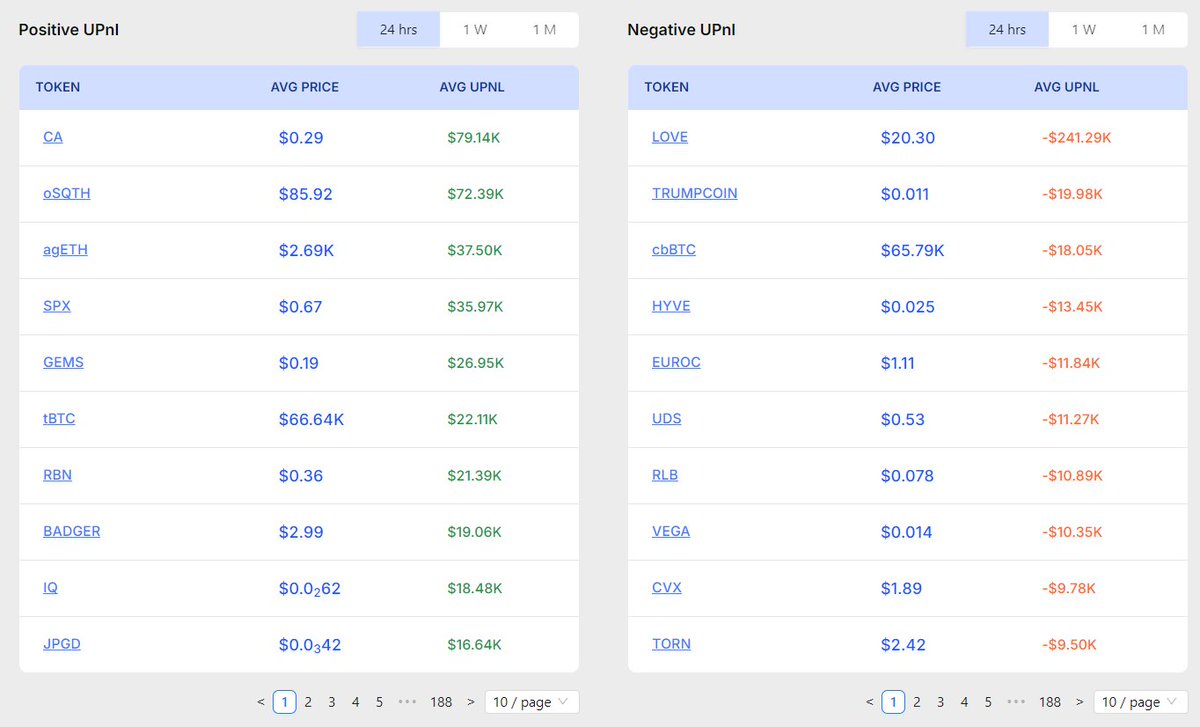Click the $20.30 price for LOVE
Image resolution: width=1200 pixels, height=727 pixels.
click(x=908, y=138)
